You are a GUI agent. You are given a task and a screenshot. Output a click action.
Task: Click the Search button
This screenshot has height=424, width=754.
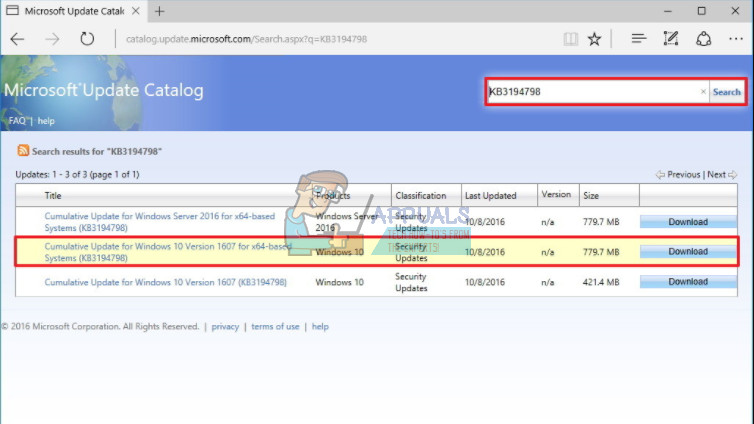click(727, 92)
